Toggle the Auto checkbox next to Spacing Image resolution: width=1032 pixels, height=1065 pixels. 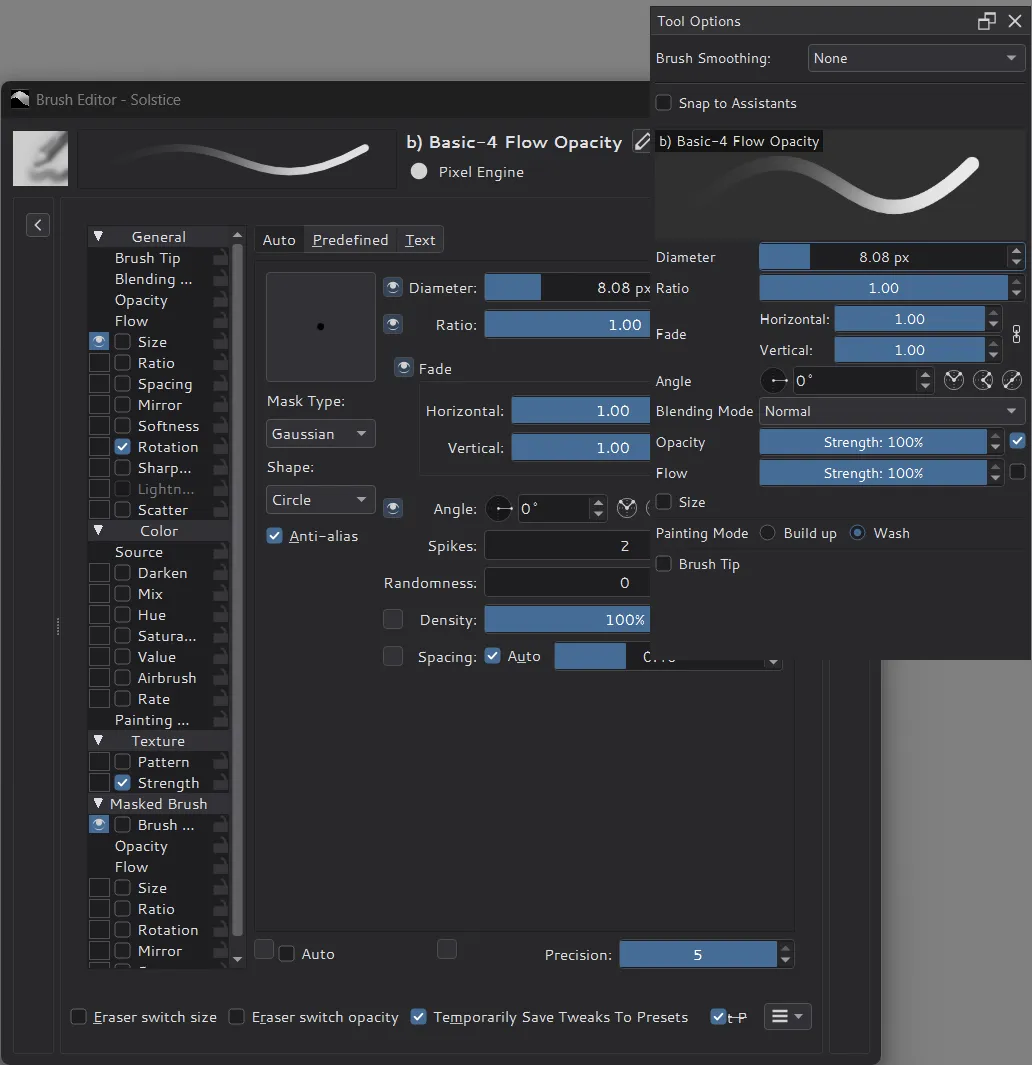click(x=493, y=656)
